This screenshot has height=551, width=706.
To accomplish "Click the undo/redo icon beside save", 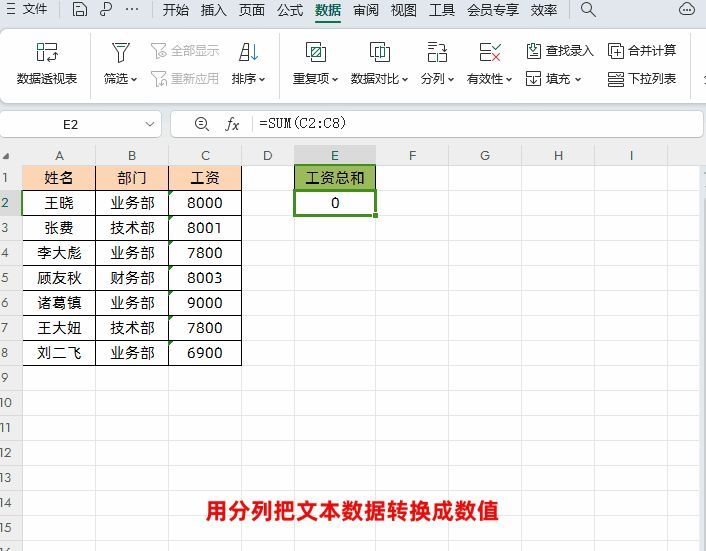I will [106, 9].
